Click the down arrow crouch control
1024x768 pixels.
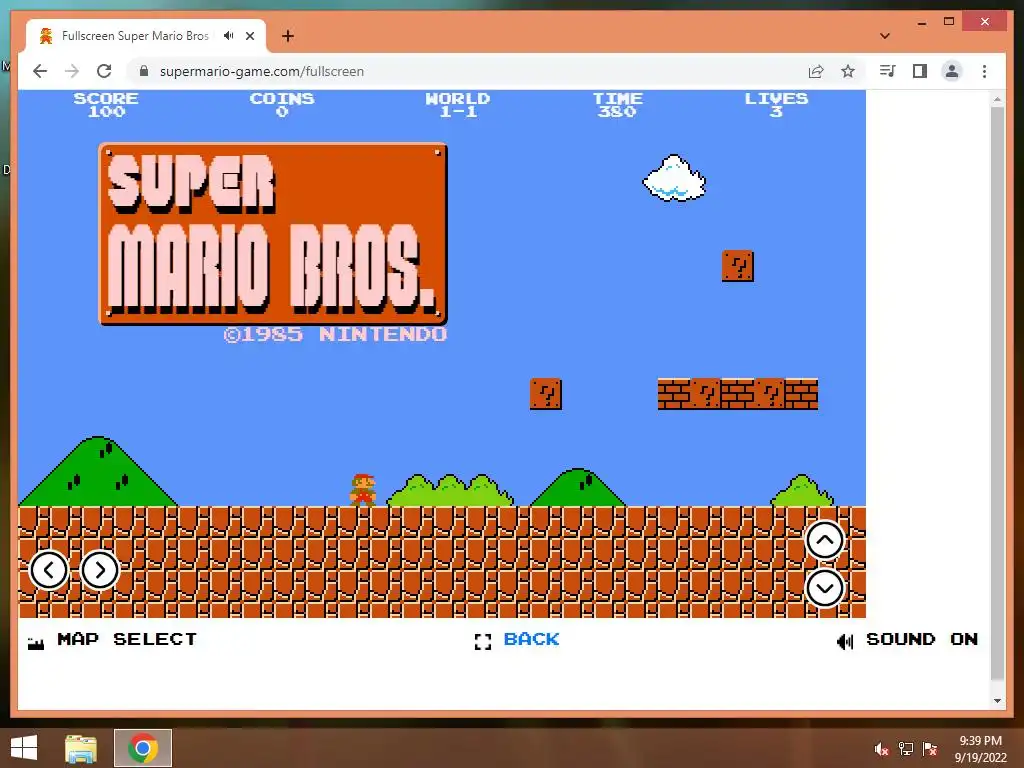[825, 588]
